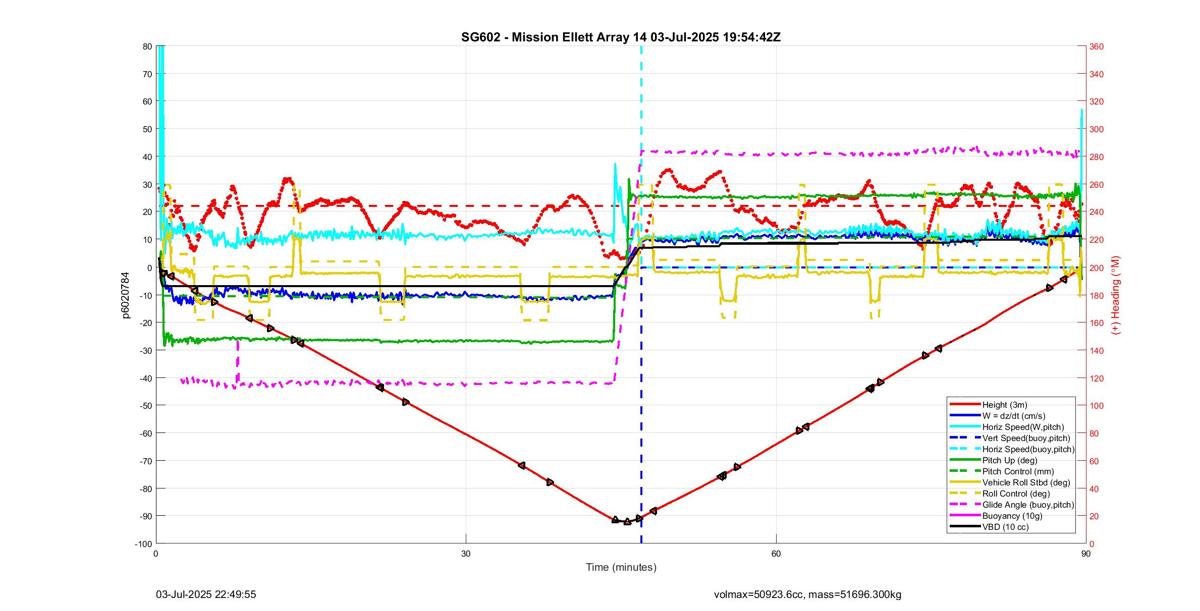This screenshot has width=1200, height=611.
Task: Click the '280' tick on the heading axis
Action: coord(1097,157)
